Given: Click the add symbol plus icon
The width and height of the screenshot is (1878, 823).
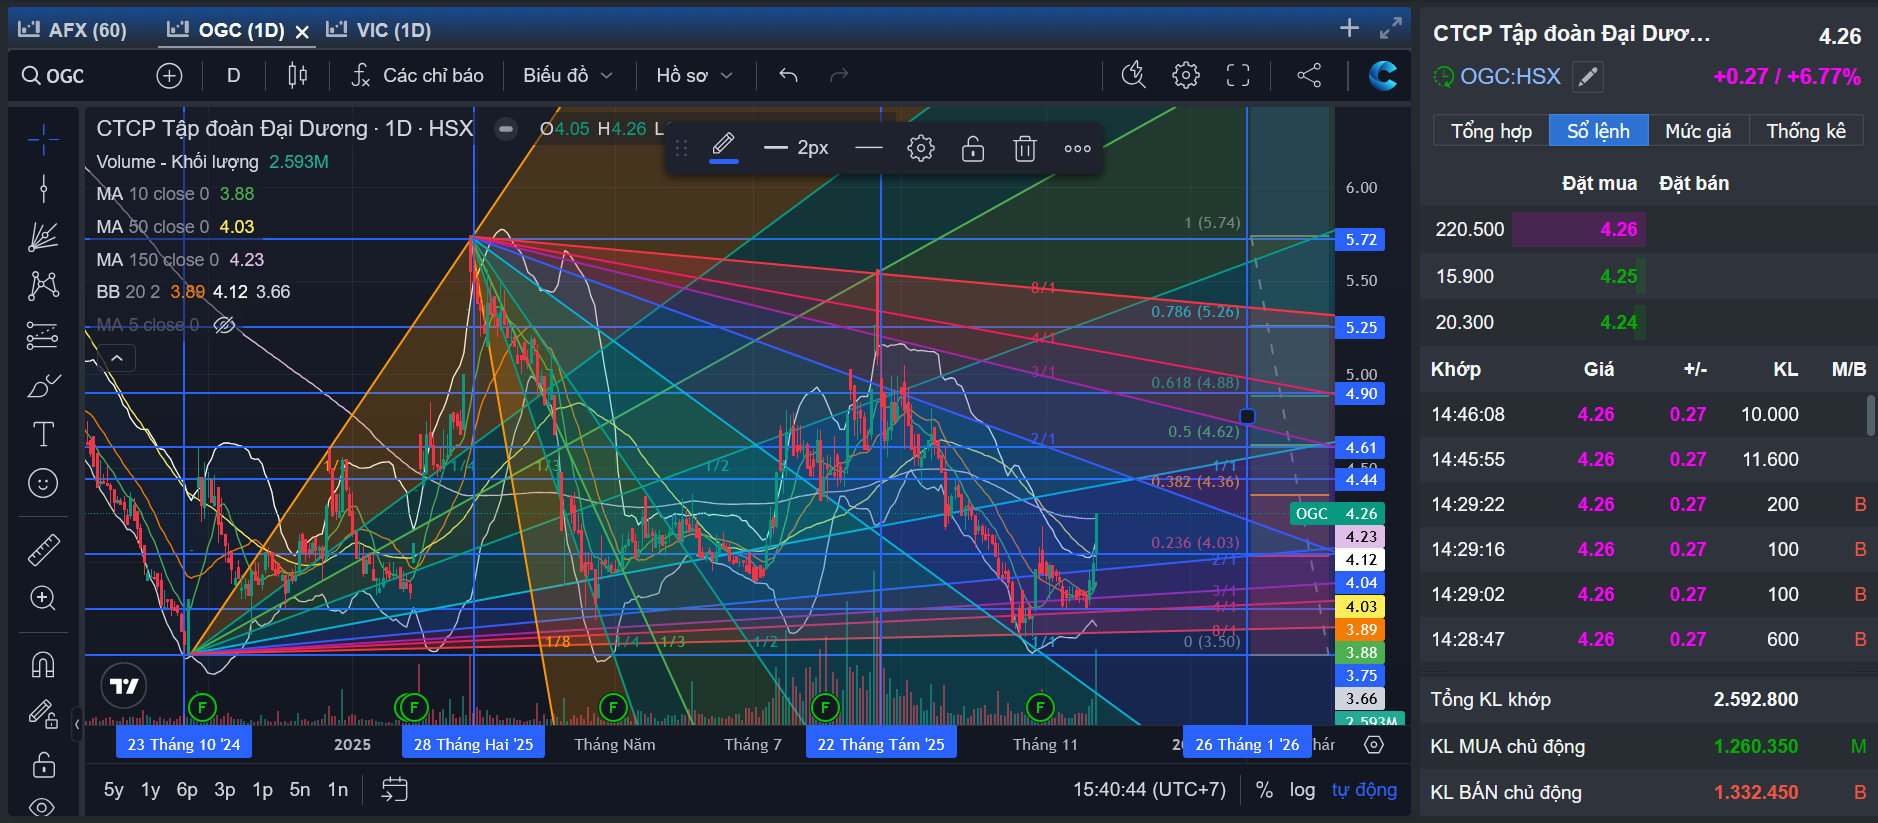Looking at the screenshot, I should click(169, 76).
